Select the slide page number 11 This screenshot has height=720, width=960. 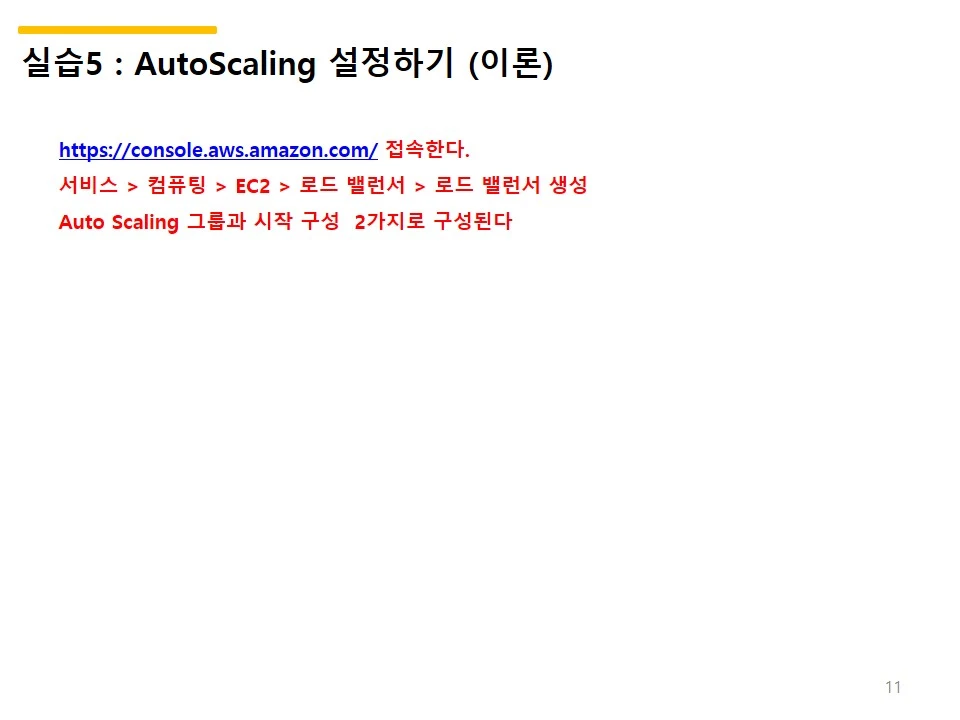pyautogui.click(x=893, y=687)
